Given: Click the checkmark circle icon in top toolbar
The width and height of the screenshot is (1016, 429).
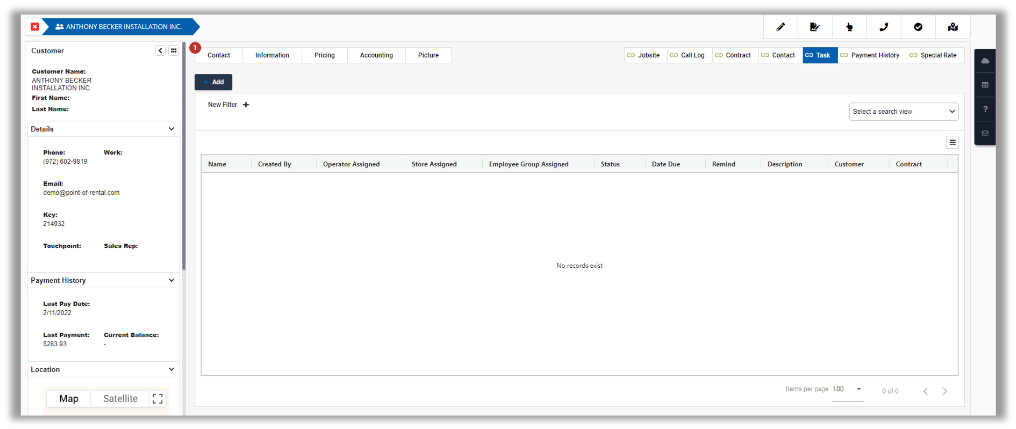Looking at the screenshot, I should pos(918,27).
